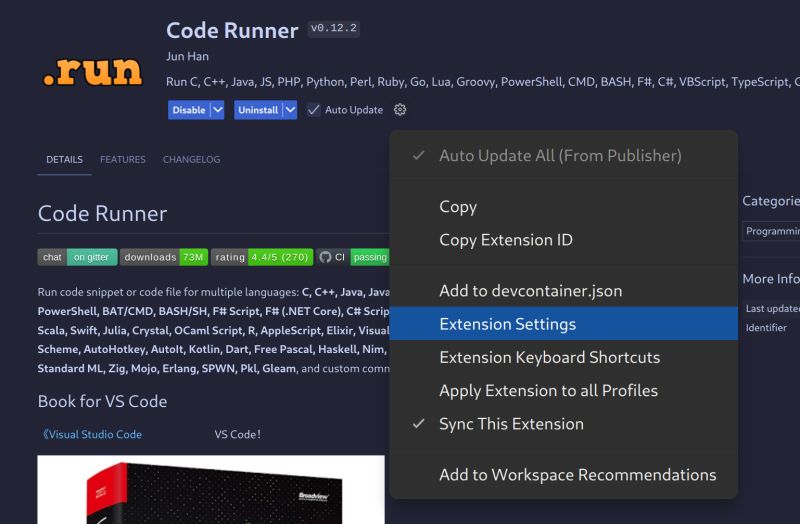Open the Visual Studio Code book link

(x=92, y=434)
